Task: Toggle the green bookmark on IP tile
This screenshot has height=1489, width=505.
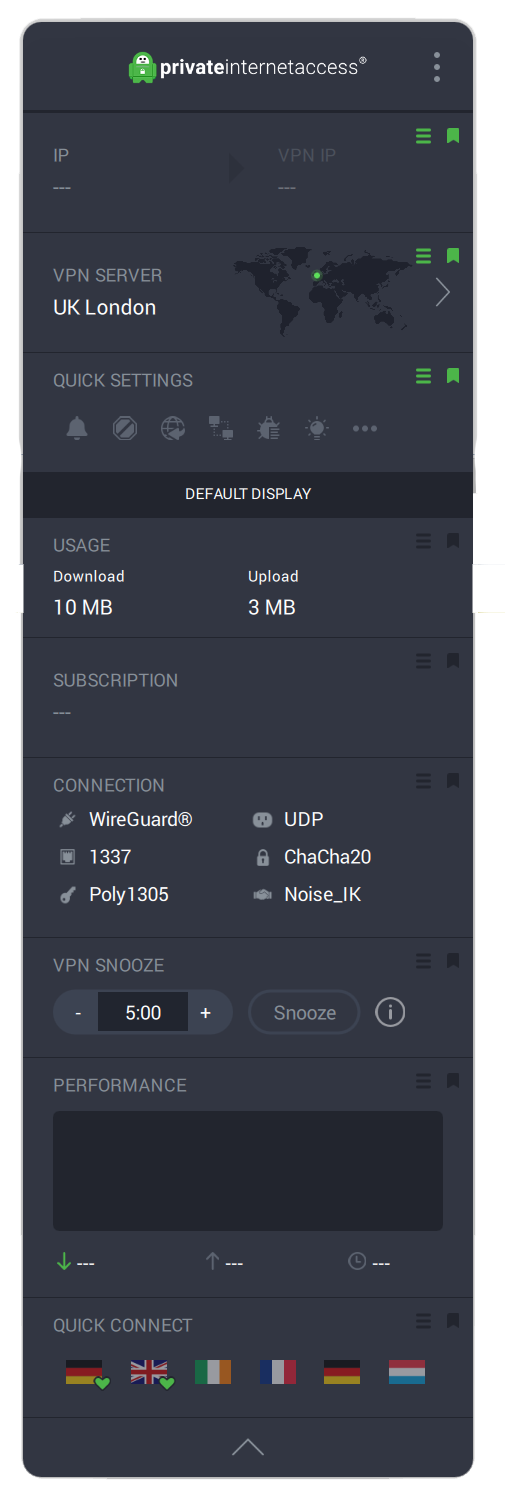Action: coord(453,136)
